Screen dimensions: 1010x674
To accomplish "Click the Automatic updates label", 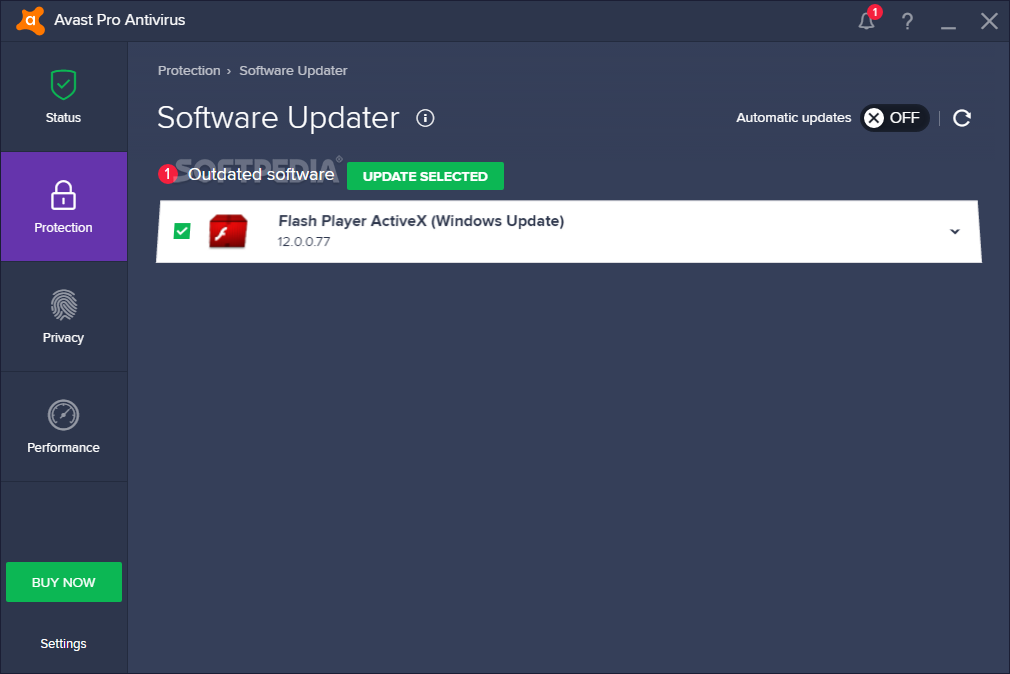I will (x=794, y=118).
